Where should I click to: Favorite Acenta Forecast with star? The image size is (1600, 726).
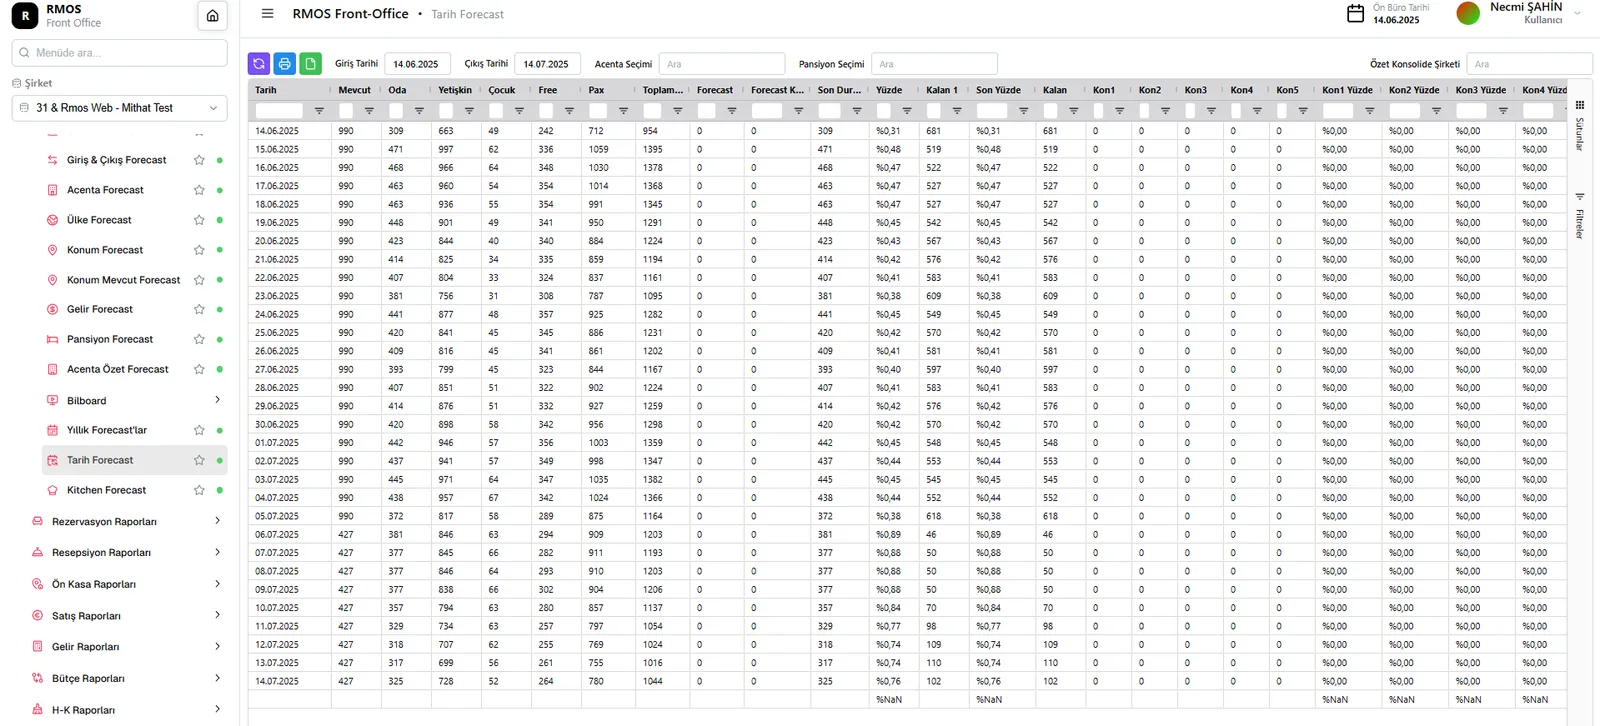coord(199,190)
